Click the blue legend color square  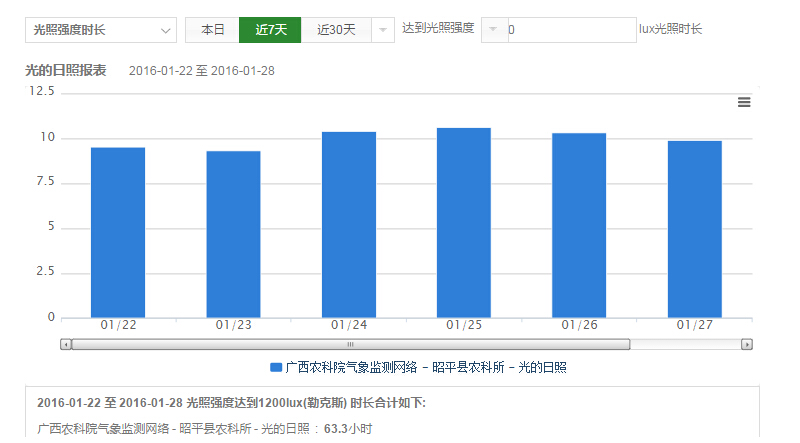coord(276,368)
